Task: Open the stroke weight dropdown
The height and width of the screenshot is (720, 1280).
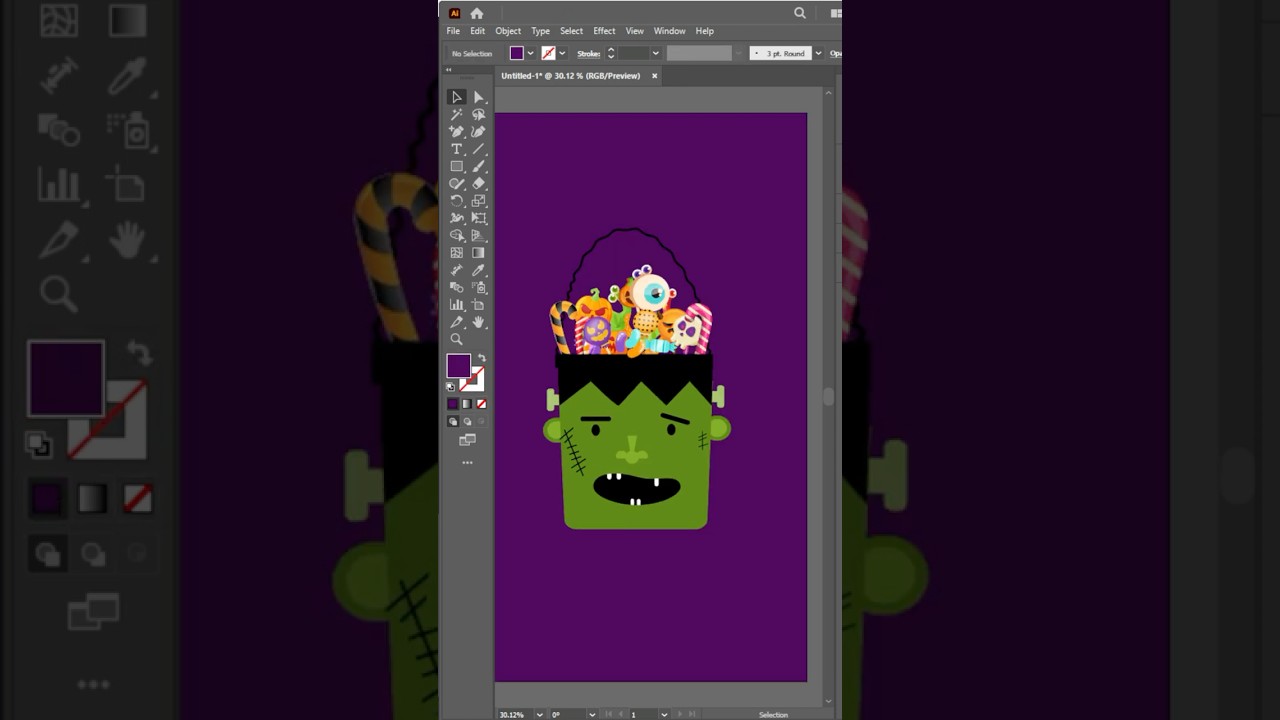Action: click(x=655, y=54)
